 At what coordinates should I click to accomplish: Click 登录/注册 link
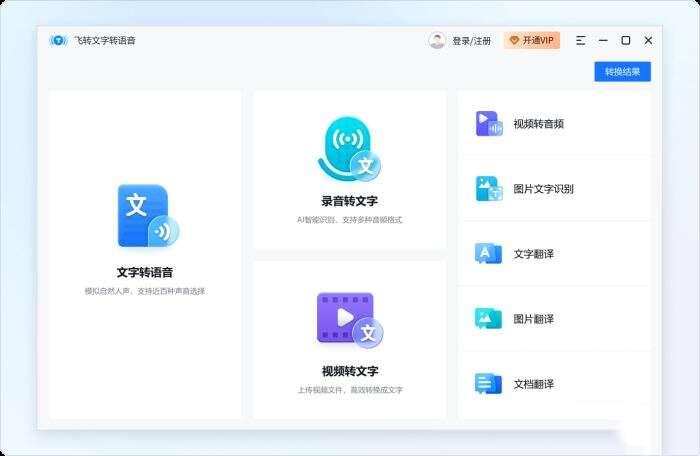(471, 41)
